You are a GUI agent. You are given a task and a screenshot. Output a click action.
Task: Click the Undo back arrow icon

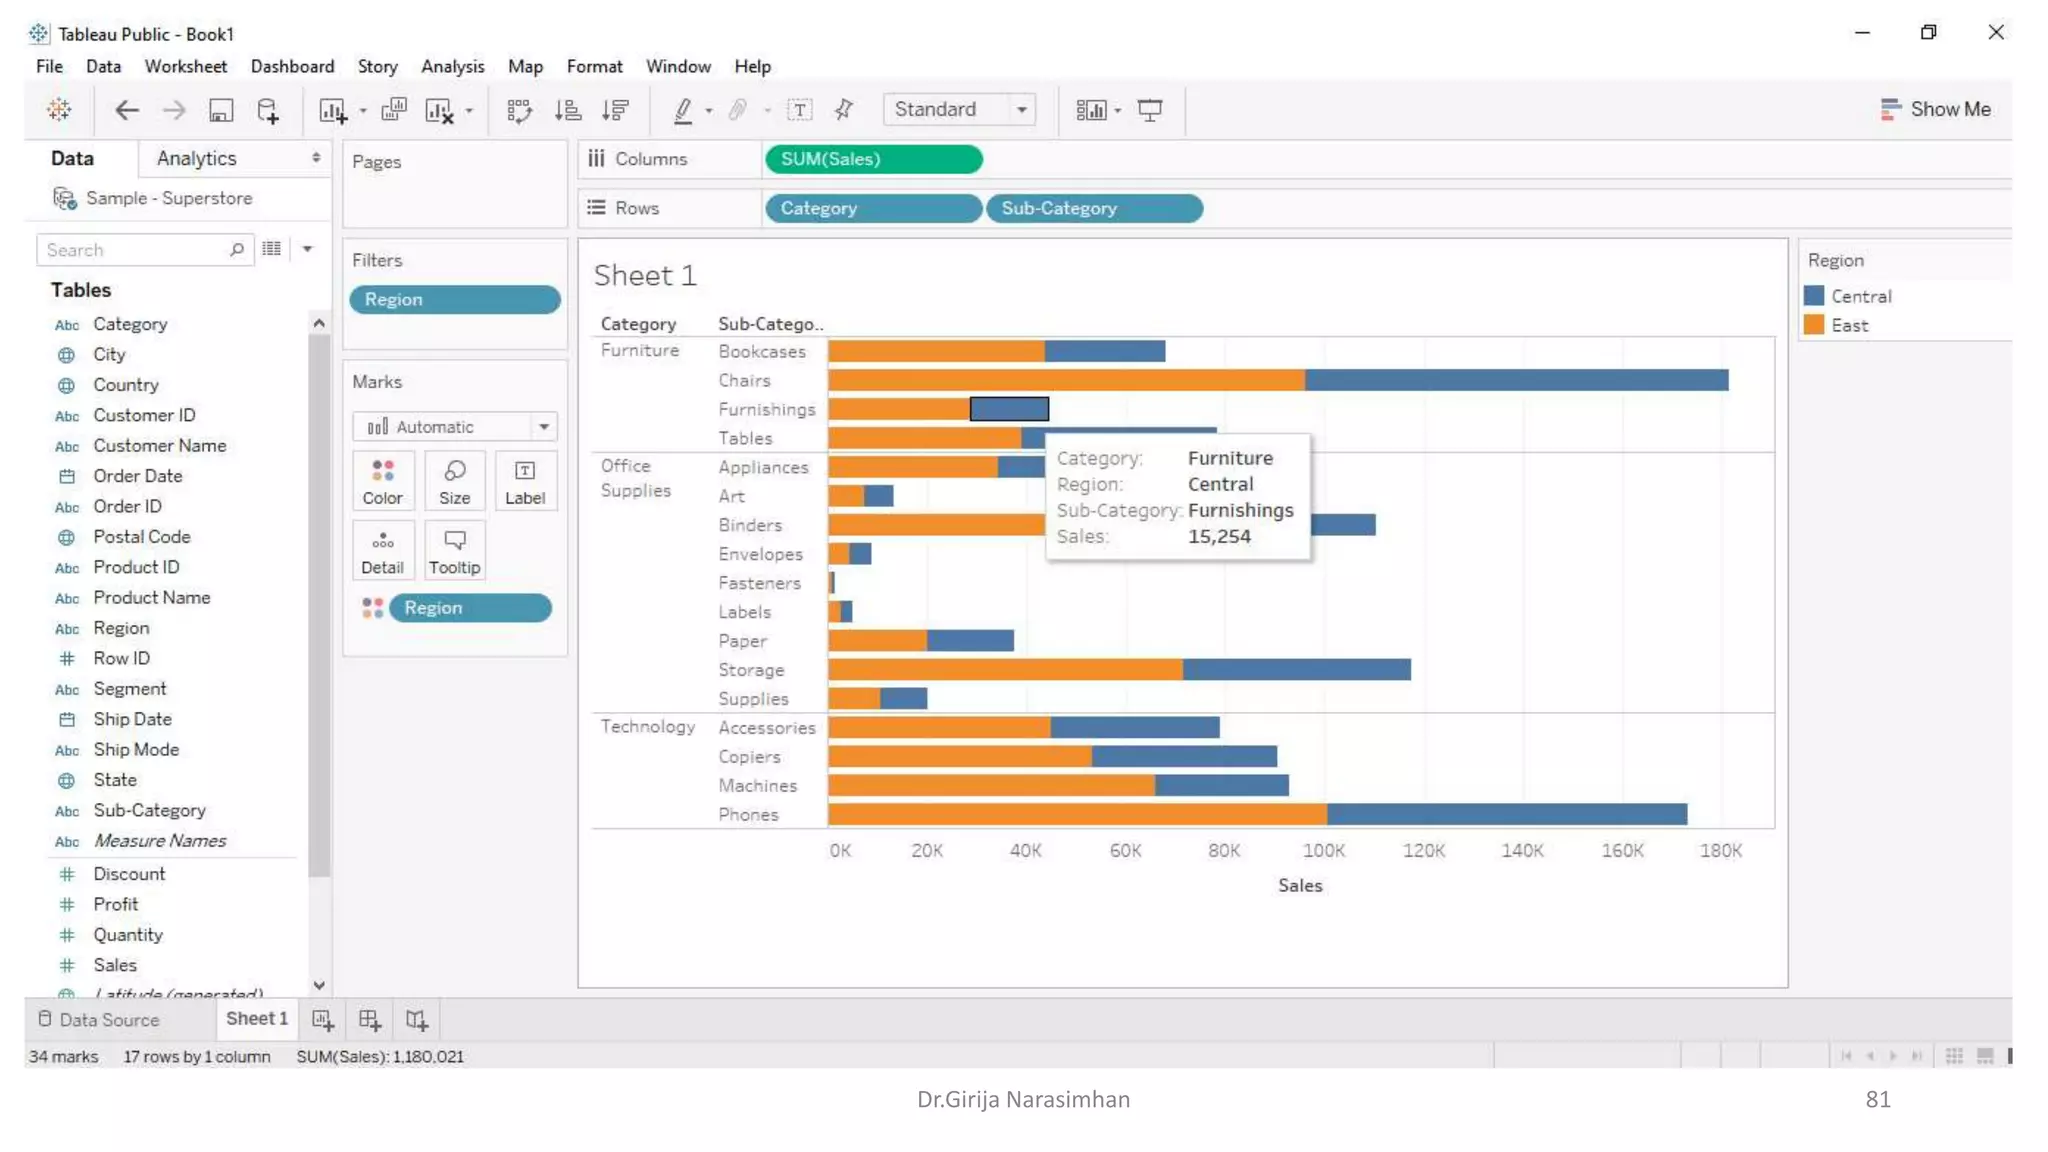(126, 110)
